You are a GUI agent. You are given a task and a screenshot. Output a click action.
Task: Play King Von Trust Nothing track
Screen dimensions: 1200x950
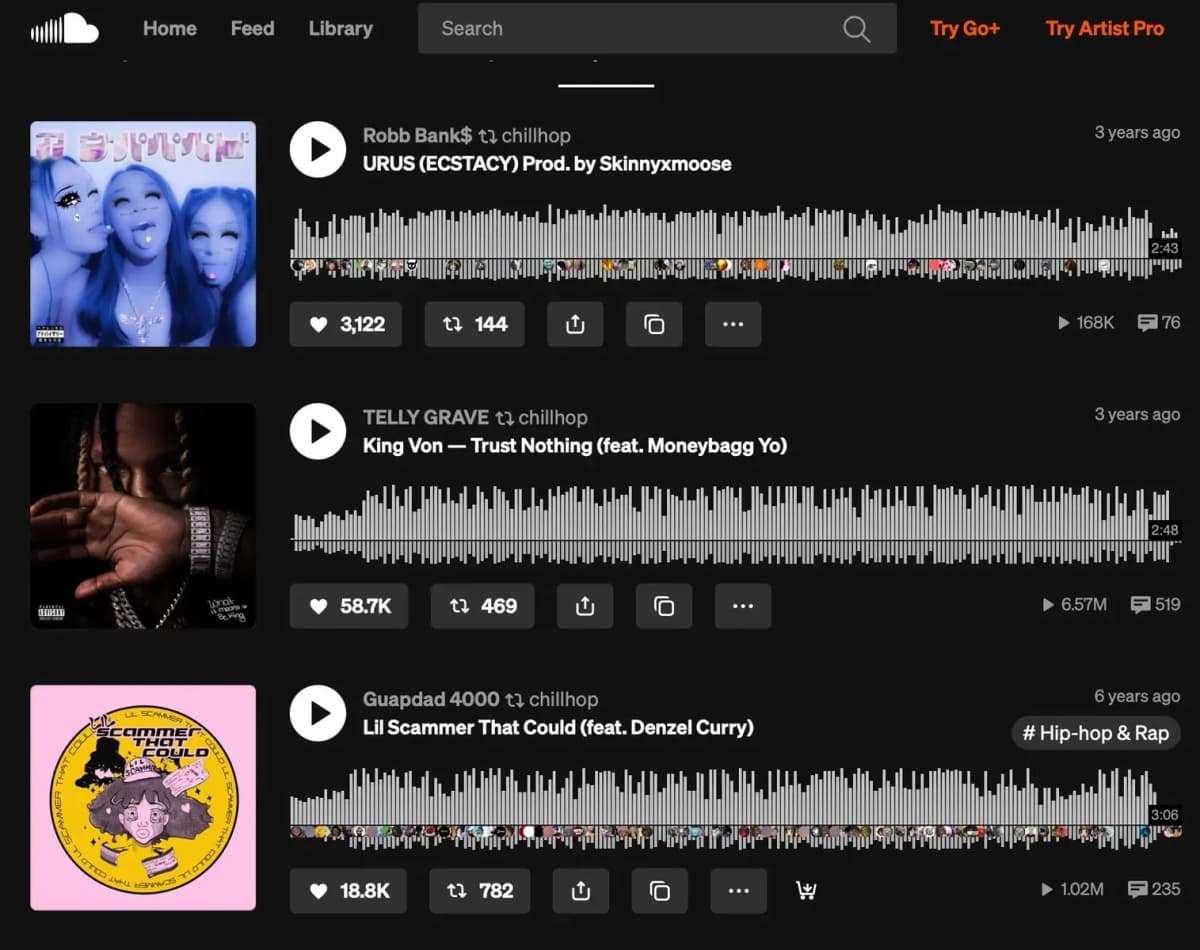pyautogui.click(x=318, y=432)
